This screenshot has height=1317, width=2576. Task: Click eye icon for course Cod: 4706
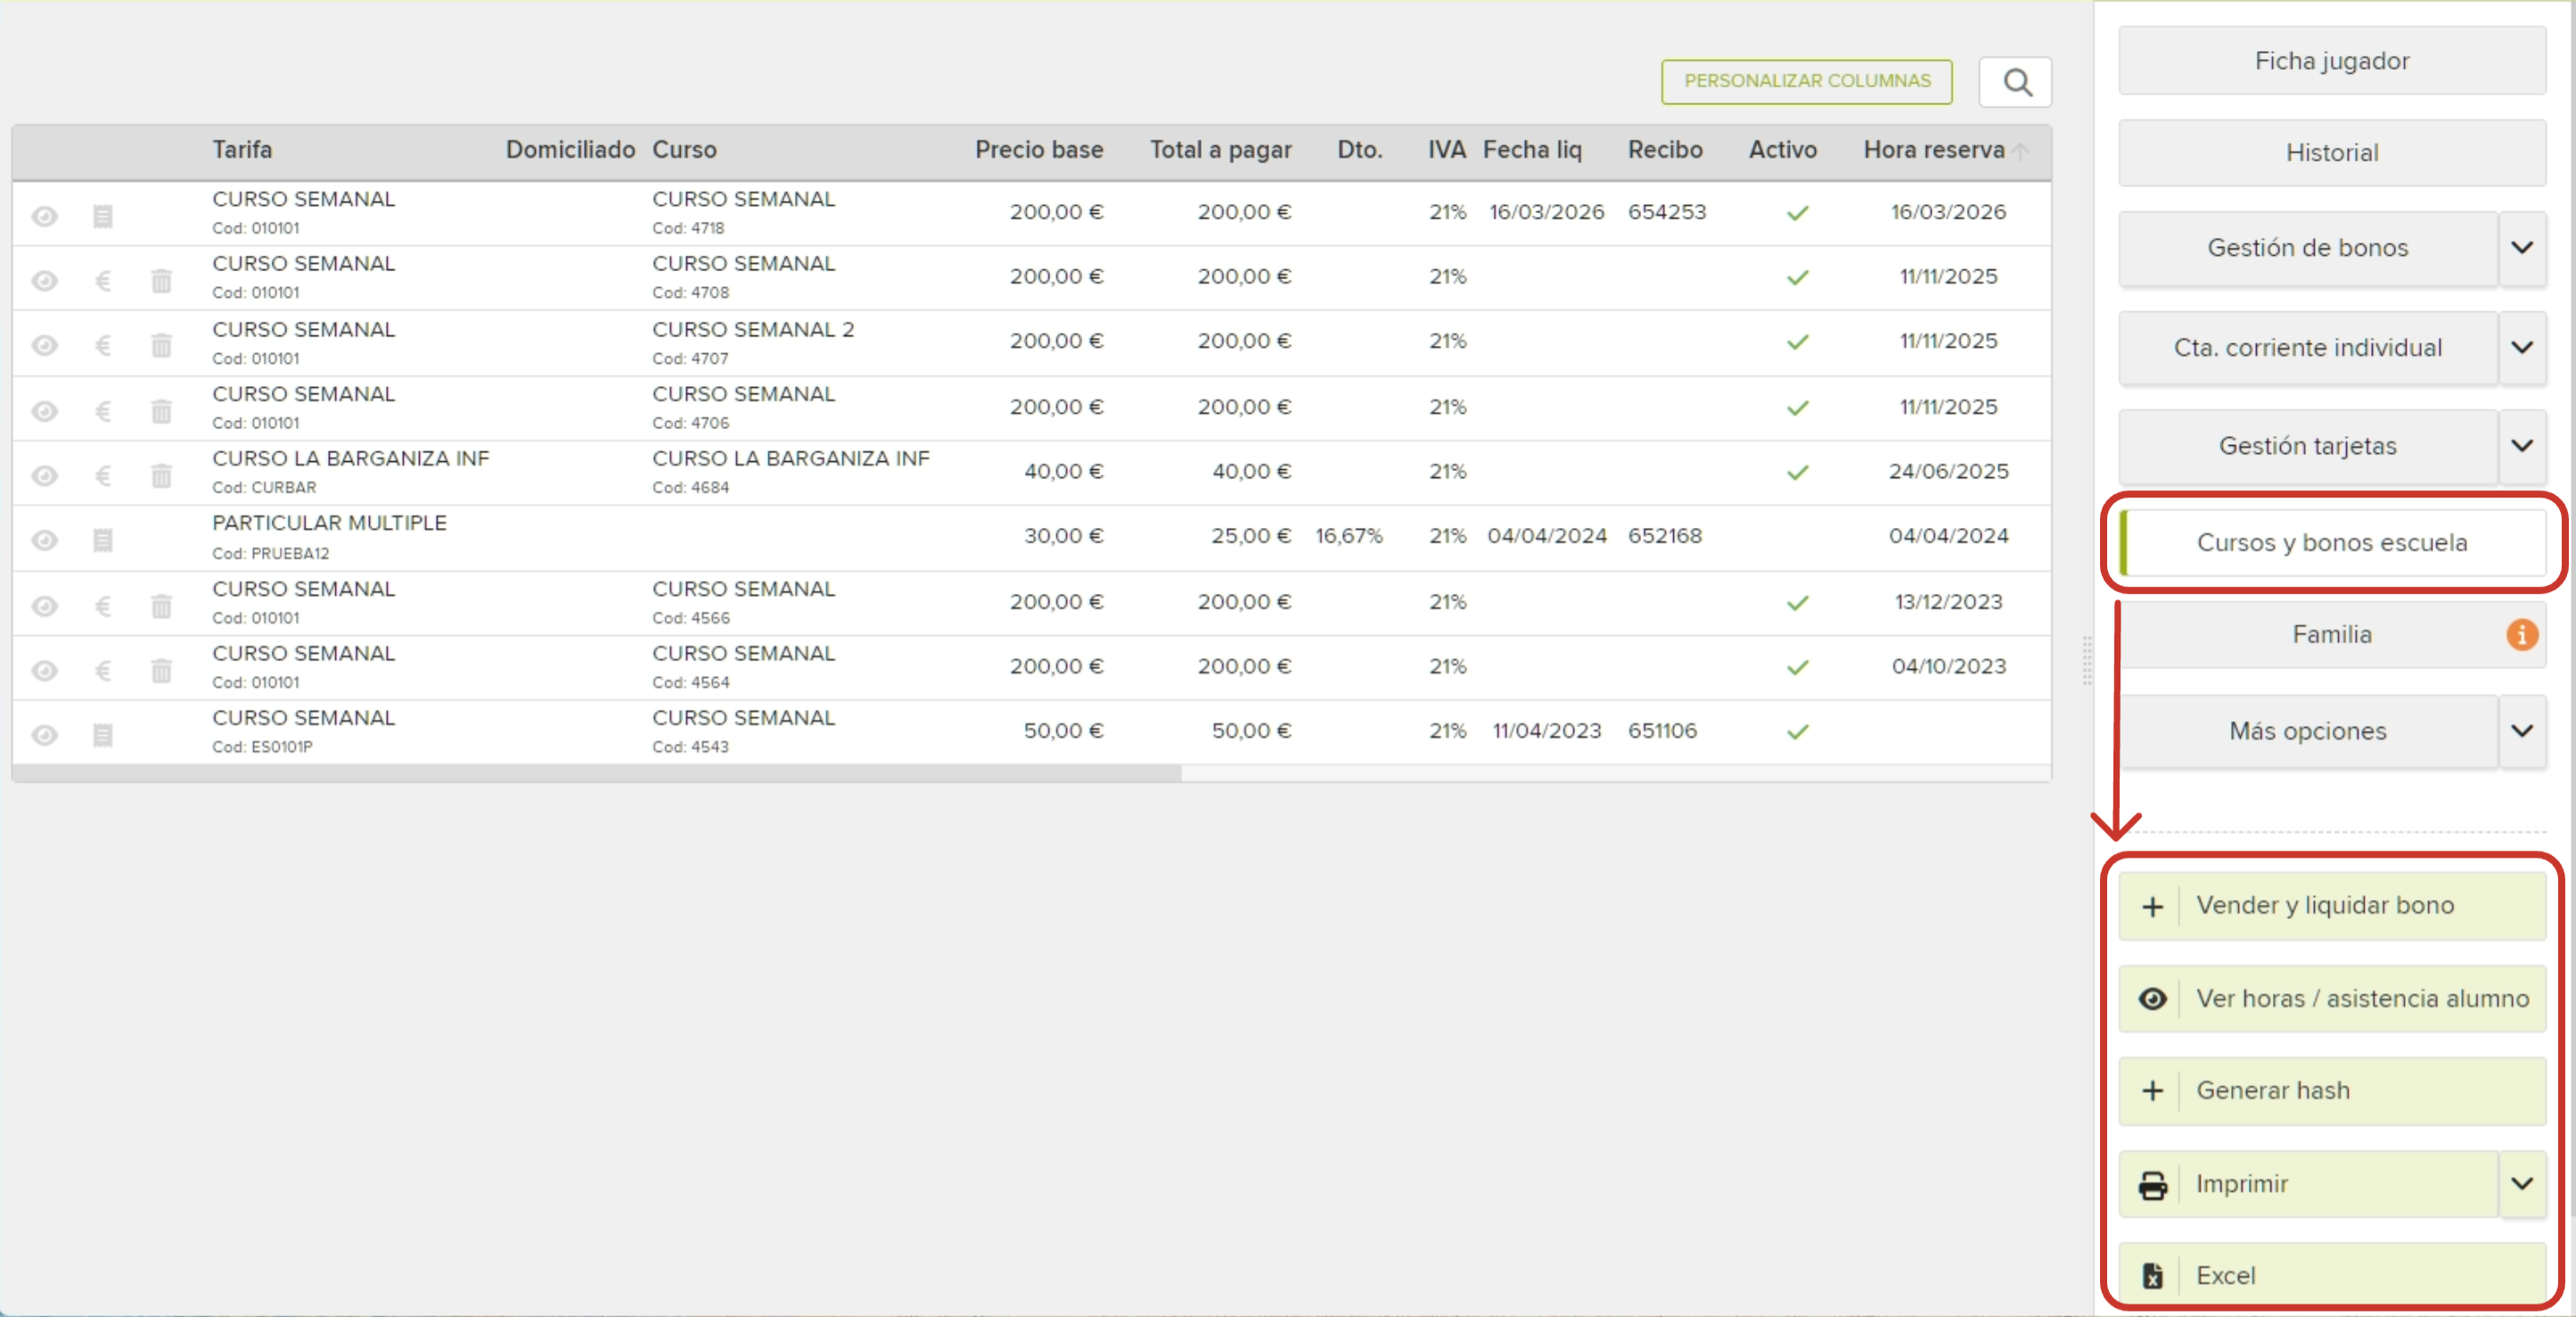pos(44,411)
